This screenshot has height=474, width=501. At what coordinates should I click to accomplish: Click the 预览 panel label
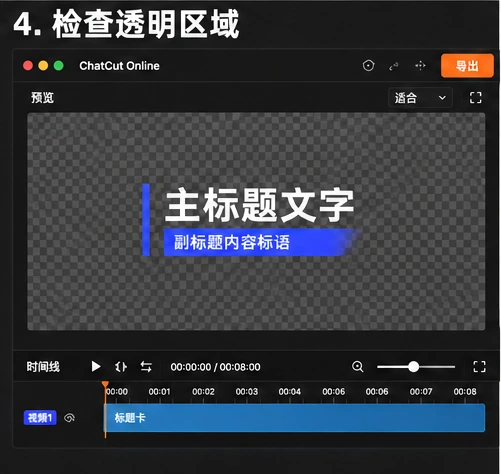pyautogui.click(x=42, y=98)
